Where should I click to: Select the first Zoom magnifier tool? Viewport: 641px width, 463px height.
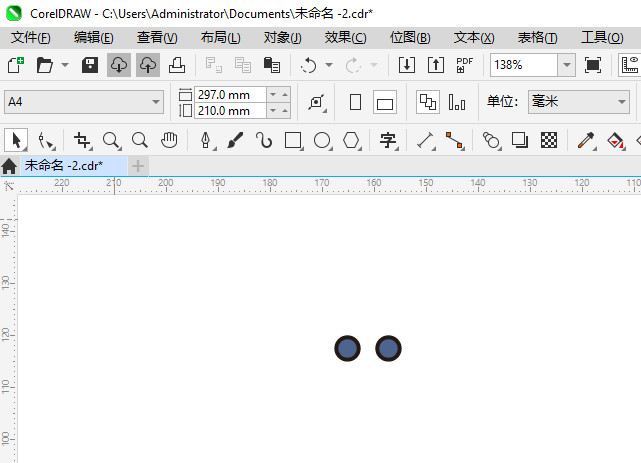point(111,141)
